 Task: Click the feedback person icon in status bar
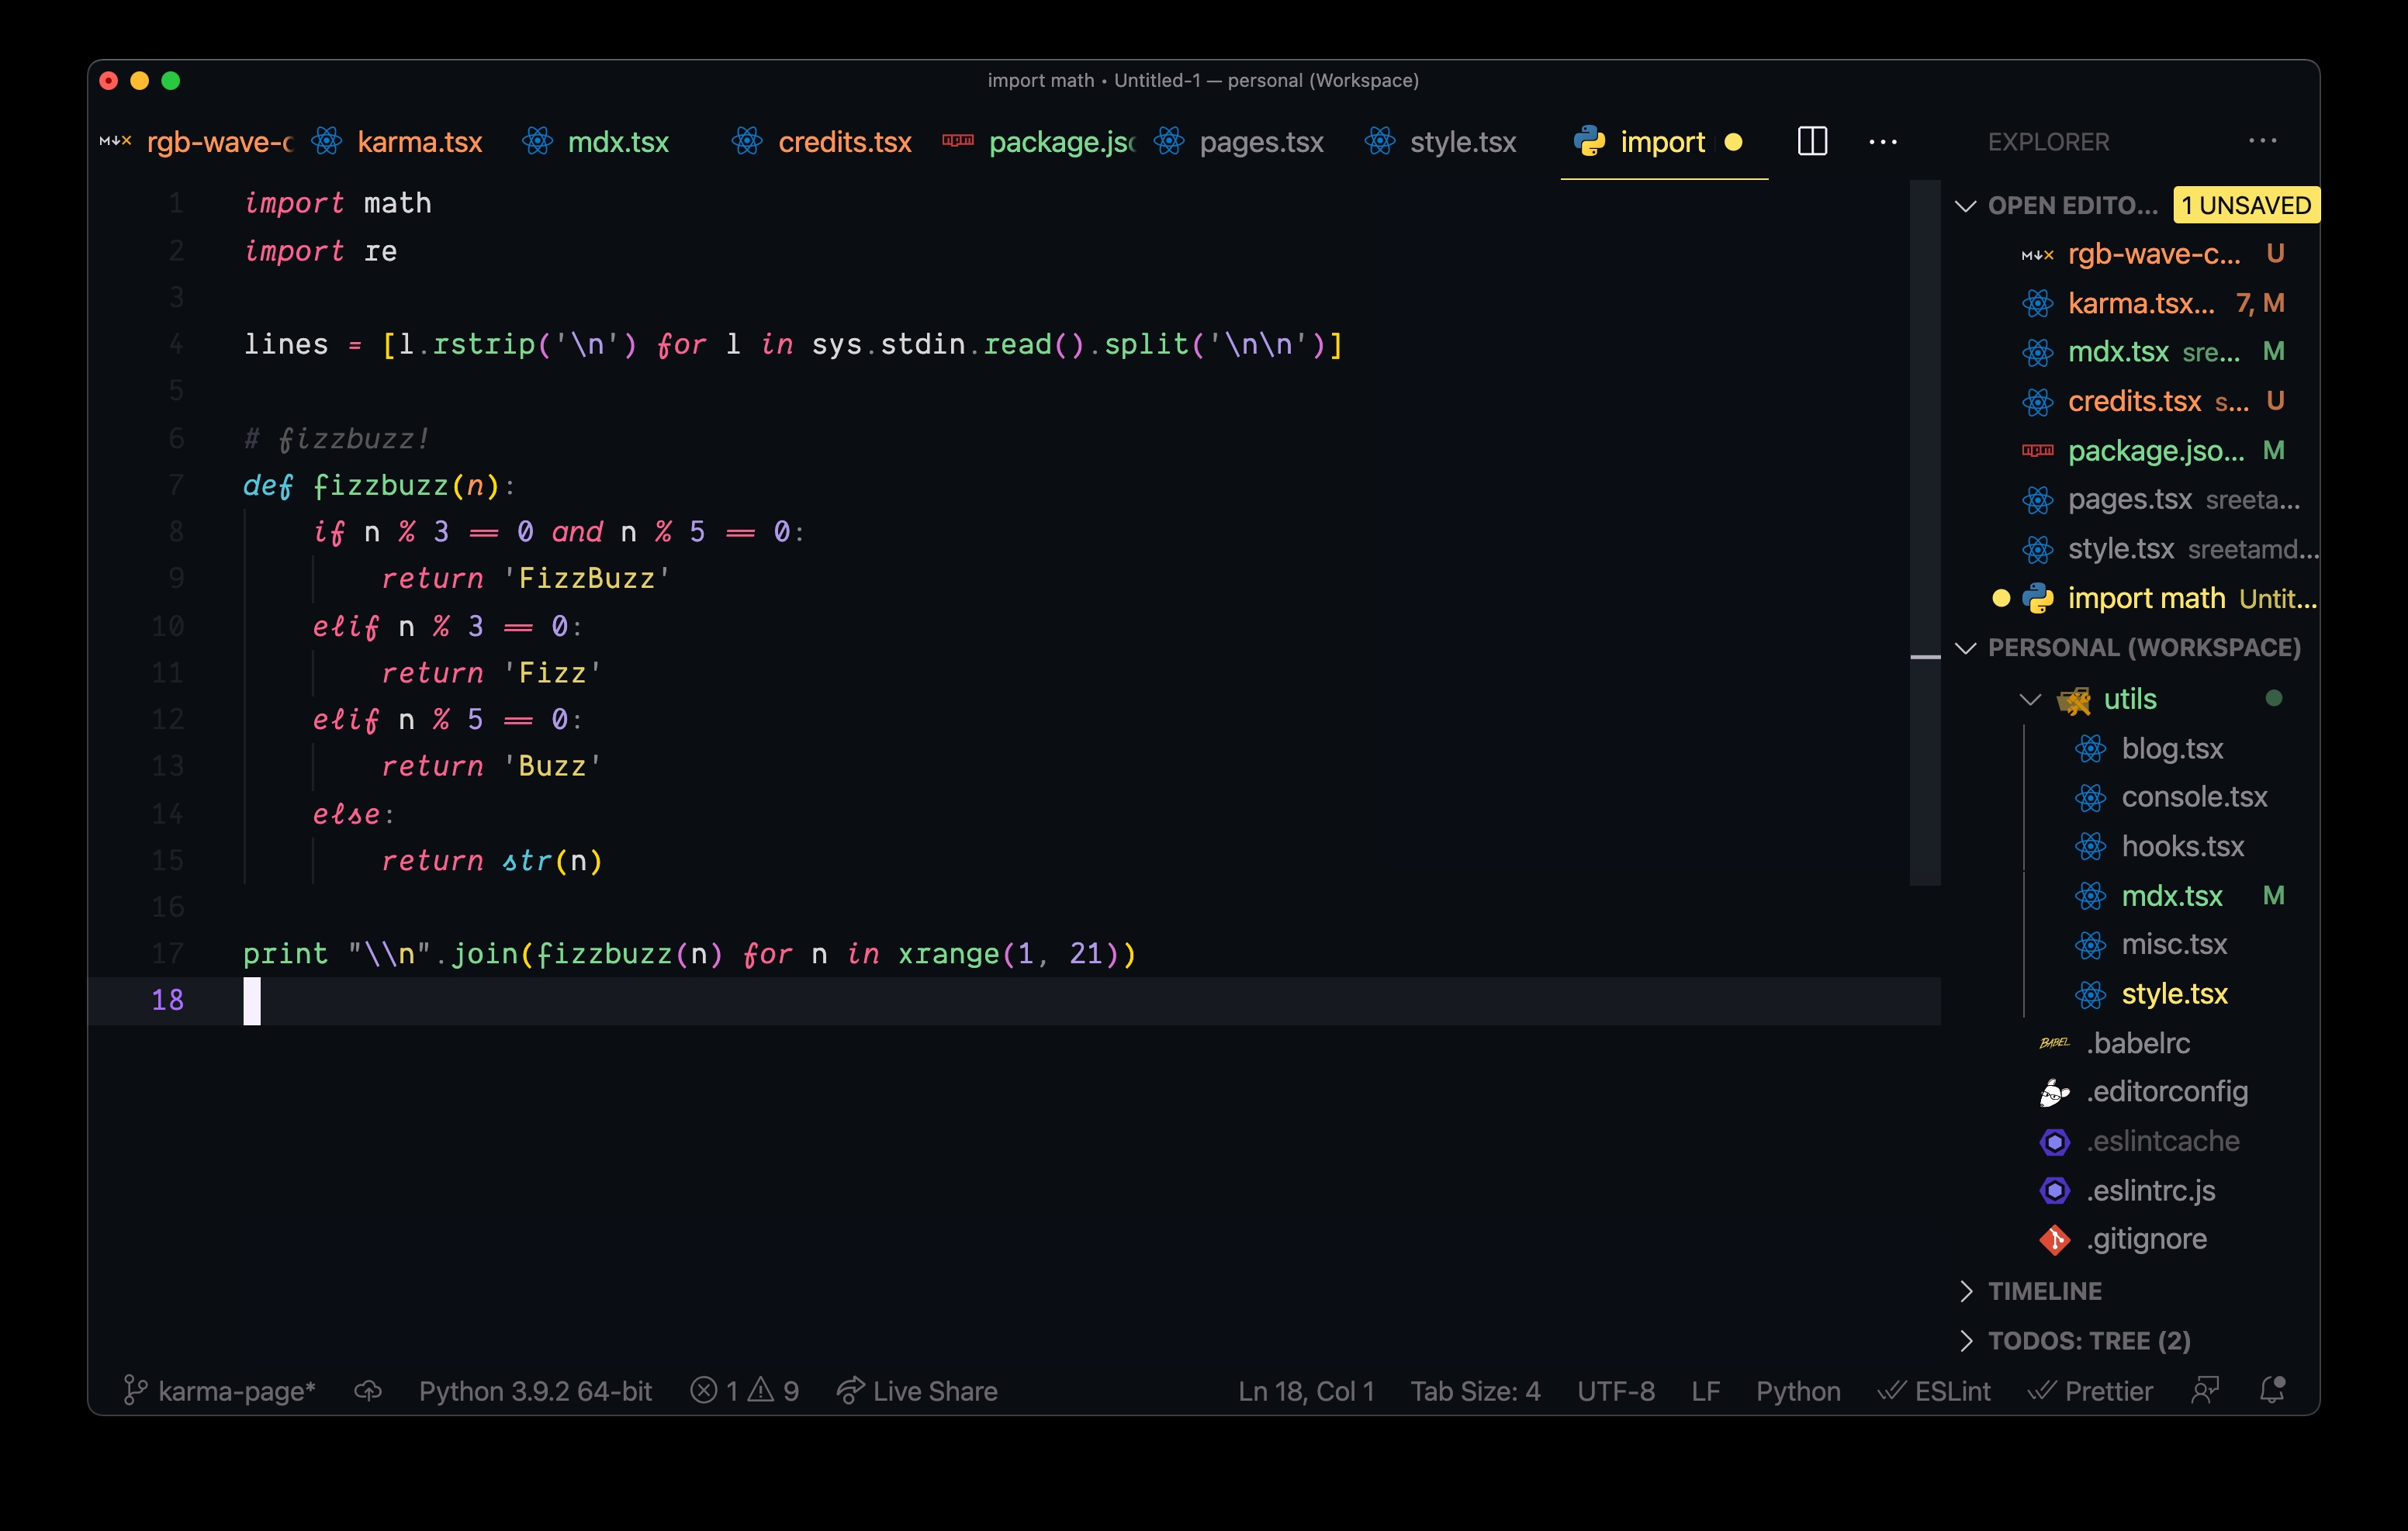point(2205,1390)
